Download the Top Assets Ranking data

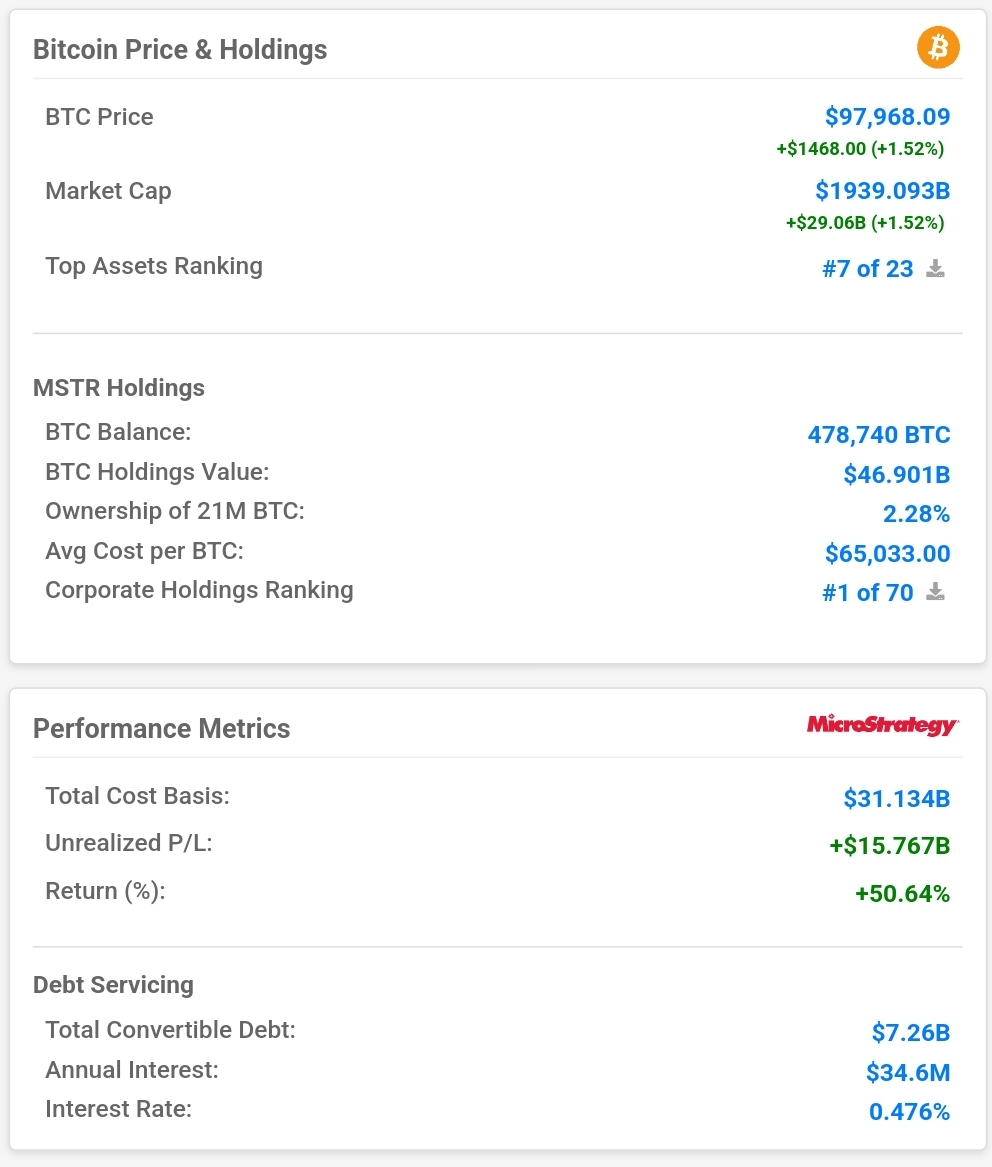pyautogui.click(x=935, y=269)
